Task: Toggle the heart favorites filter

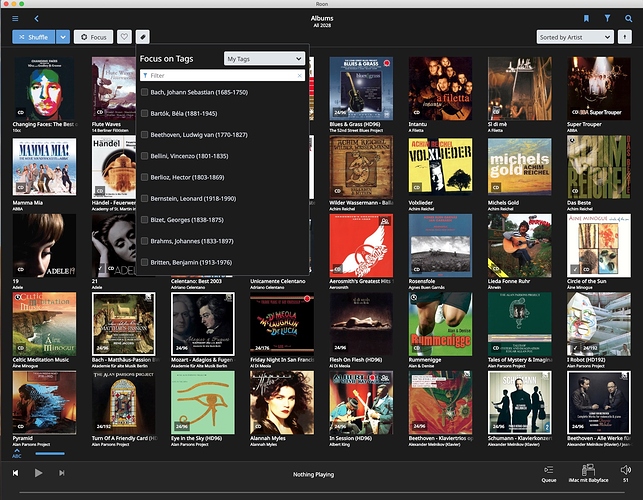Action: 124,37
